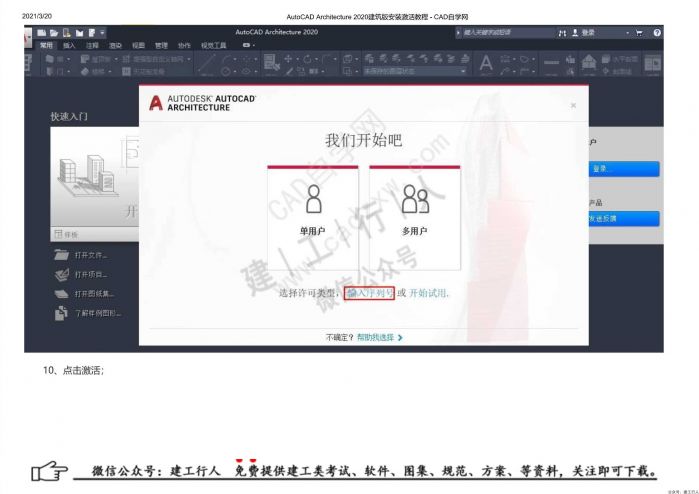Viewport: 699px width, 494px height.
Task: Click 了解样例图形 on start page
Action: 88,313
